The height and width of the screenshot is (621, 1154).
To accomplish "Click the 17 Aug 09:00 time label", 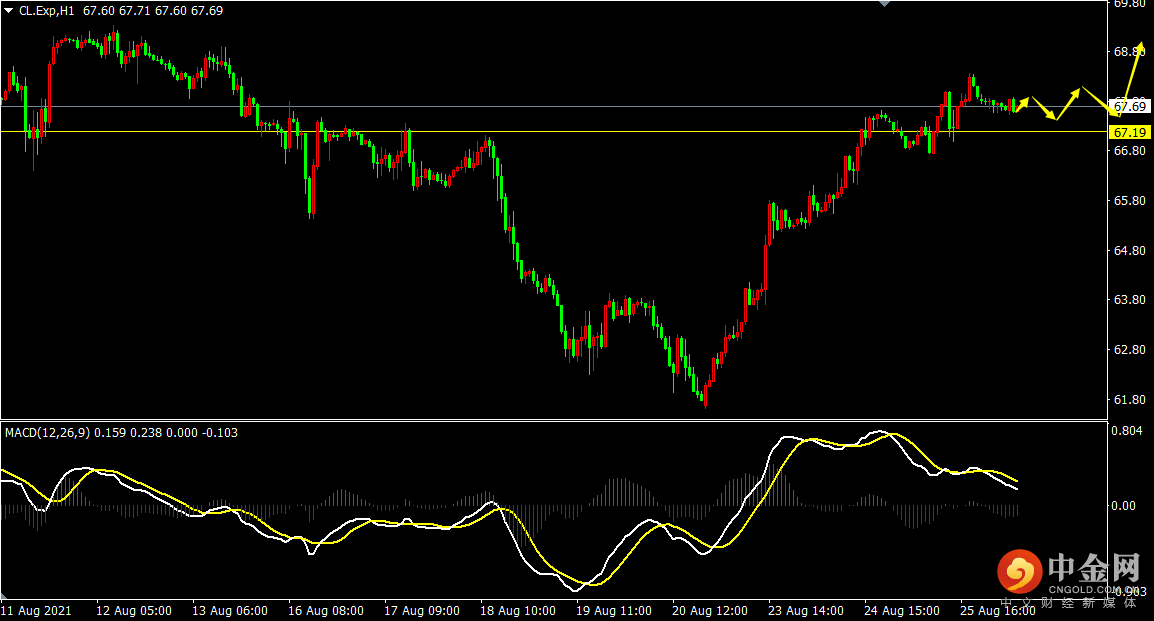I will tap(422, 611).
